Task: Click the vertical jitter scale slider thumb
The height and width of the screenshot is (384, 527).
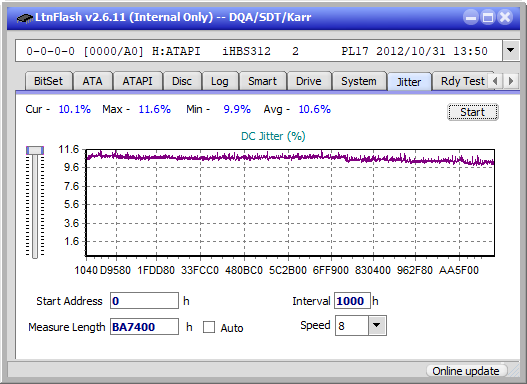Action: [35, 150]
